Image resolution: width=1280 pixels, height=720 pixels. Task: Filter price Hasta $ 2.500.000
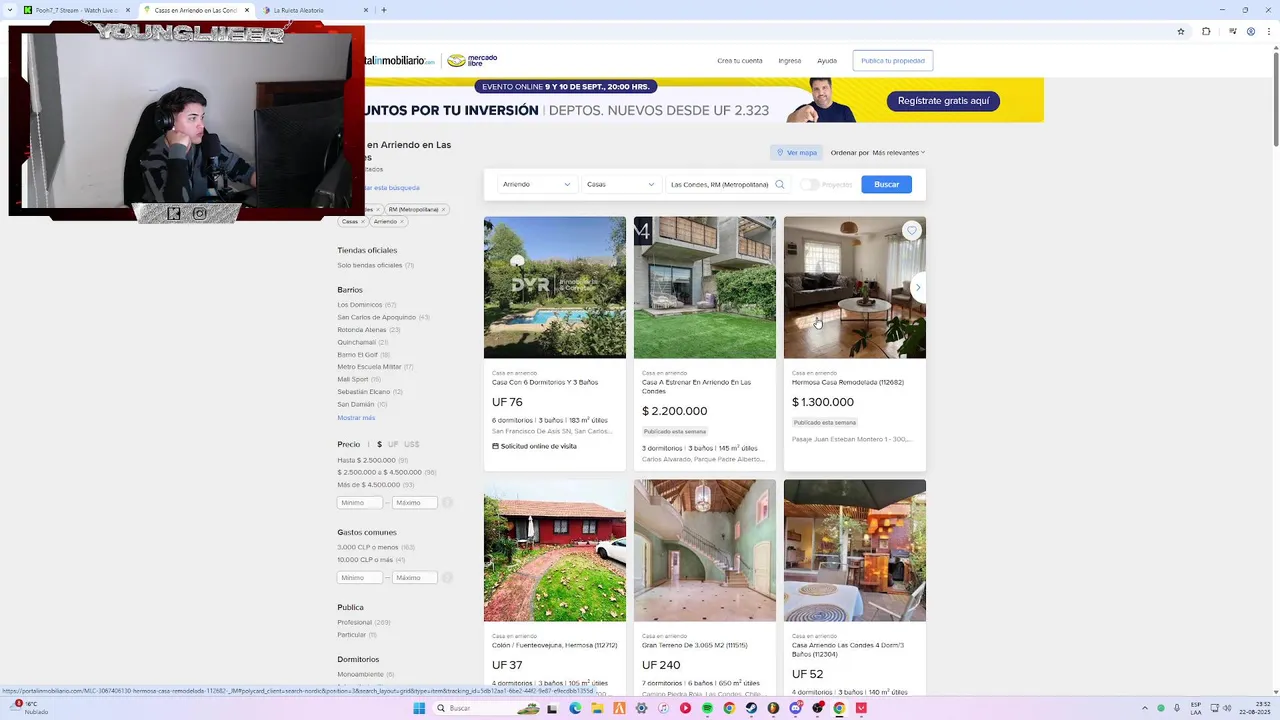[366, 460]
